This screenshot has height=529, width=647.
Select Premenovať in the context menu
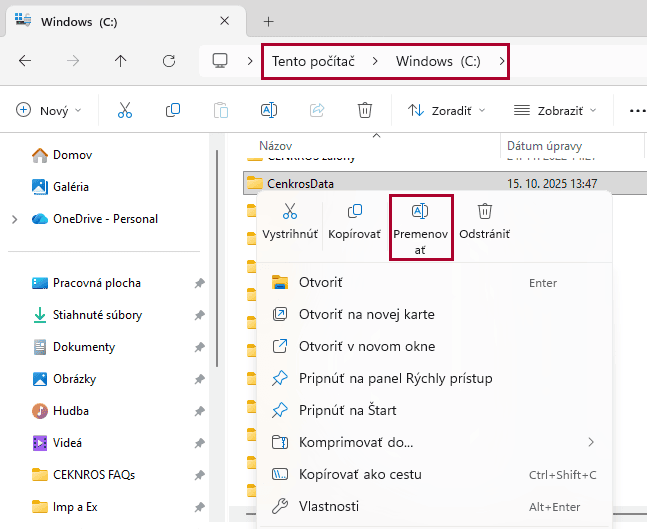pos(420,228)
